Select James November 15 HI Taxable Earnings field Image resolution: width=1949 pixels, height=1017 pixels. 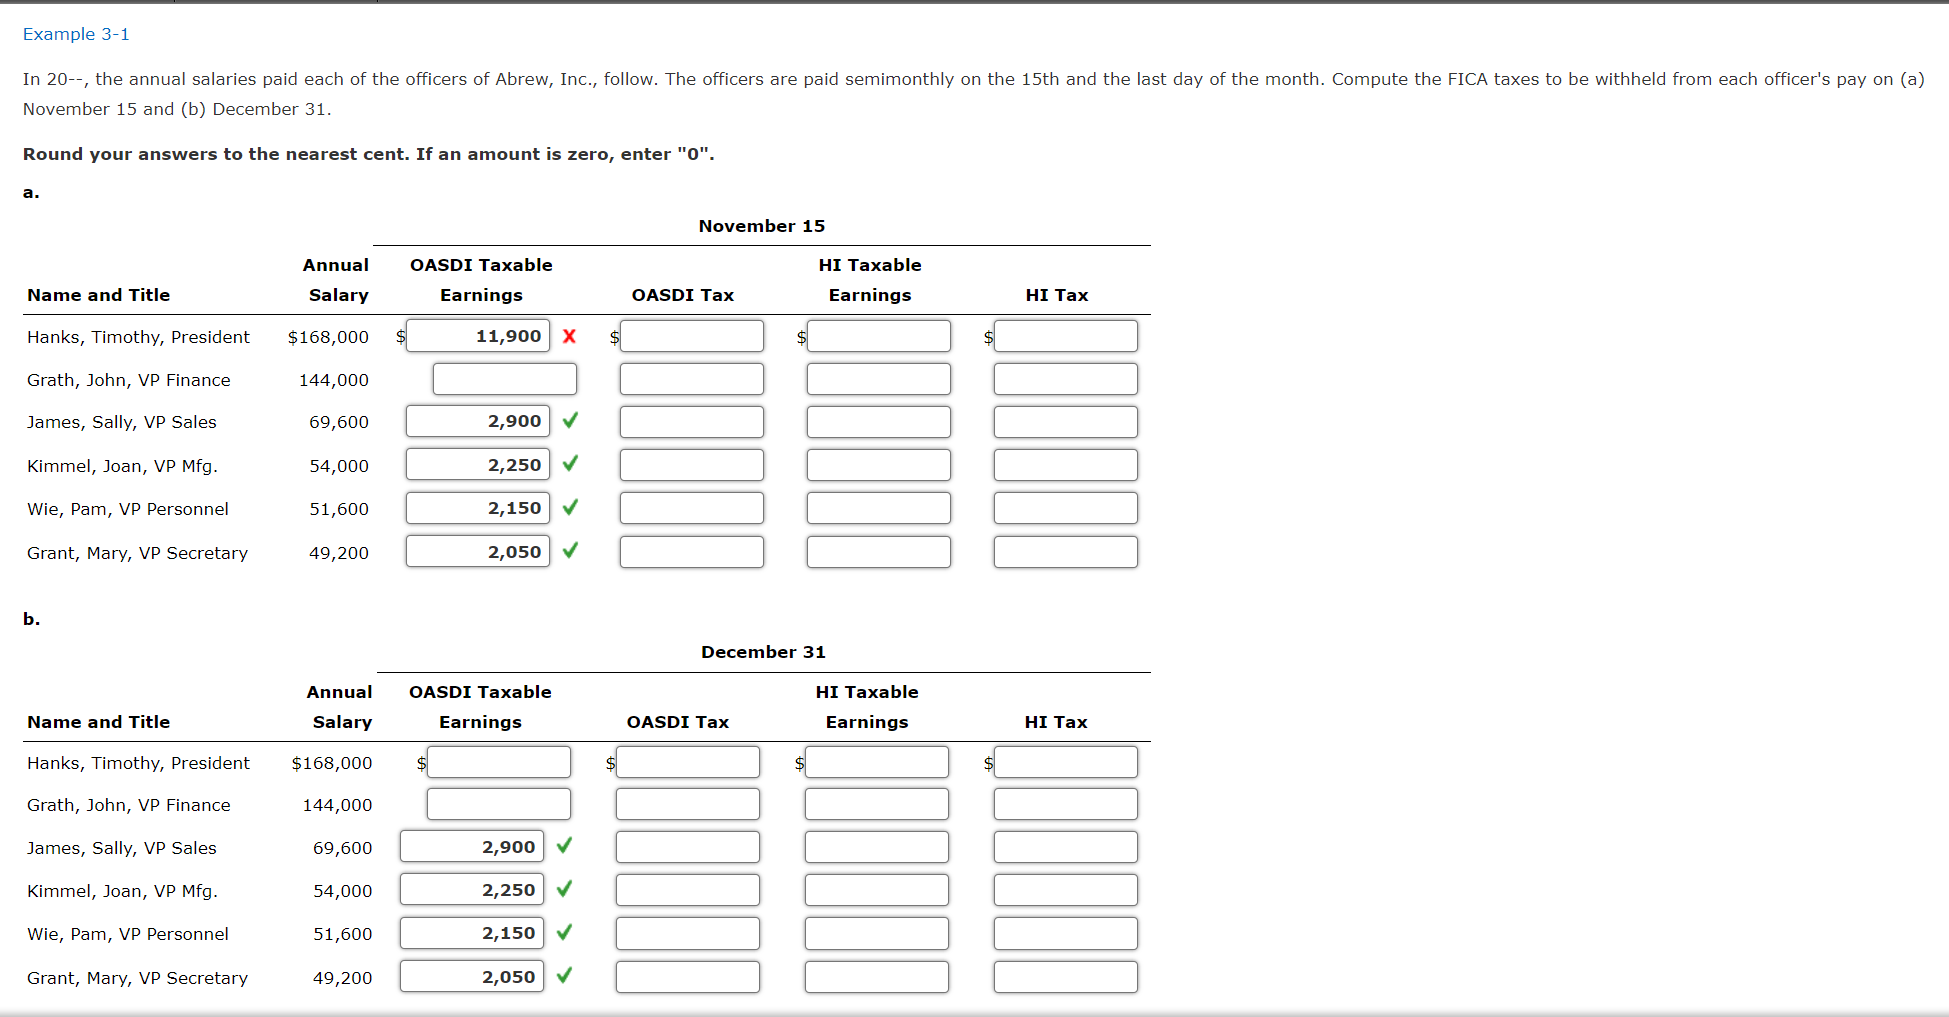pos(879,422)
